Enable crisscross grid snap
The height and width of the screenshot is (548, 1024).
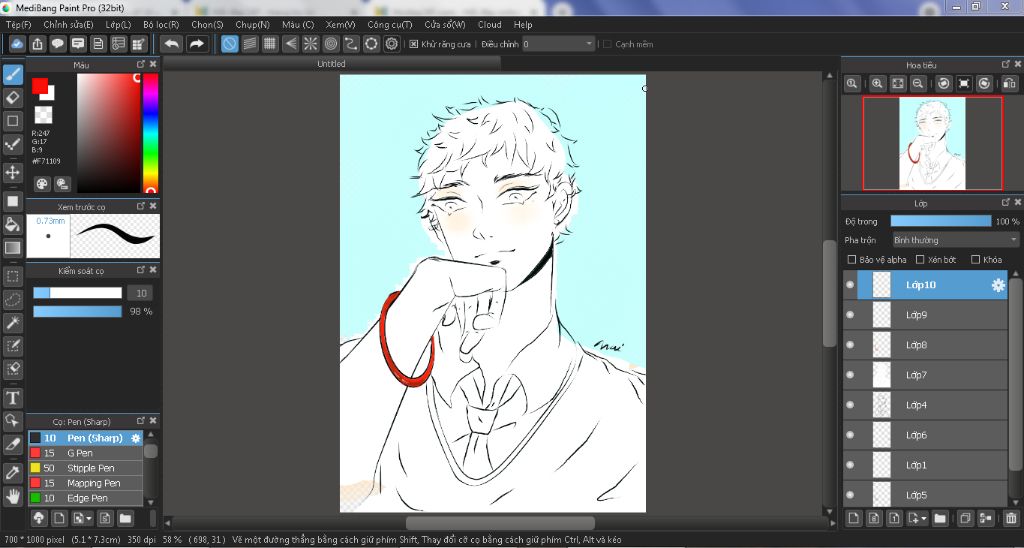[270, 44]
